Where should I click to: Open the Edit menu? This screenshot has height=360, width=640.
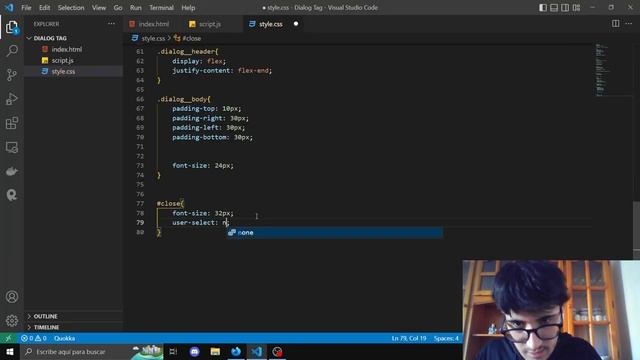(44, 7)
